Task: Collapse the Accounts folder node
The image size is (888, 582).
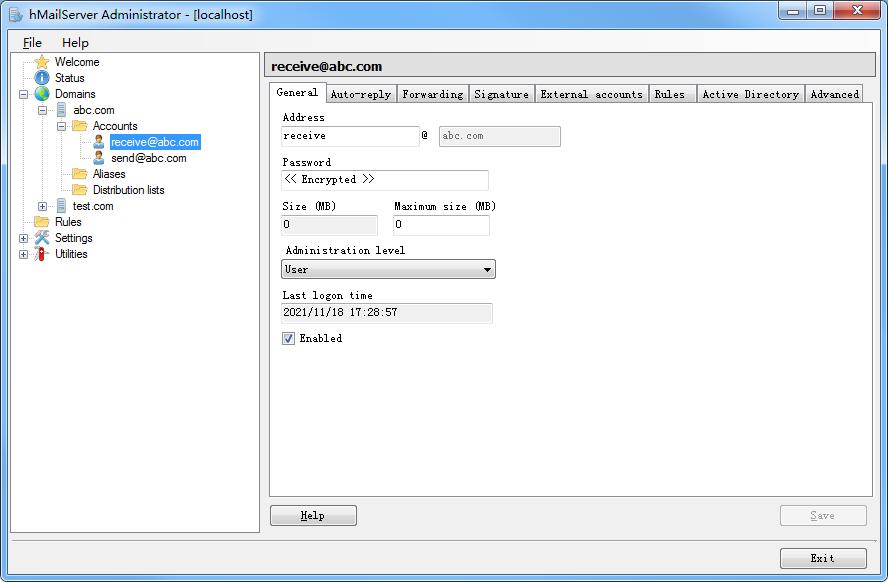Action: [x=61, y=126]
